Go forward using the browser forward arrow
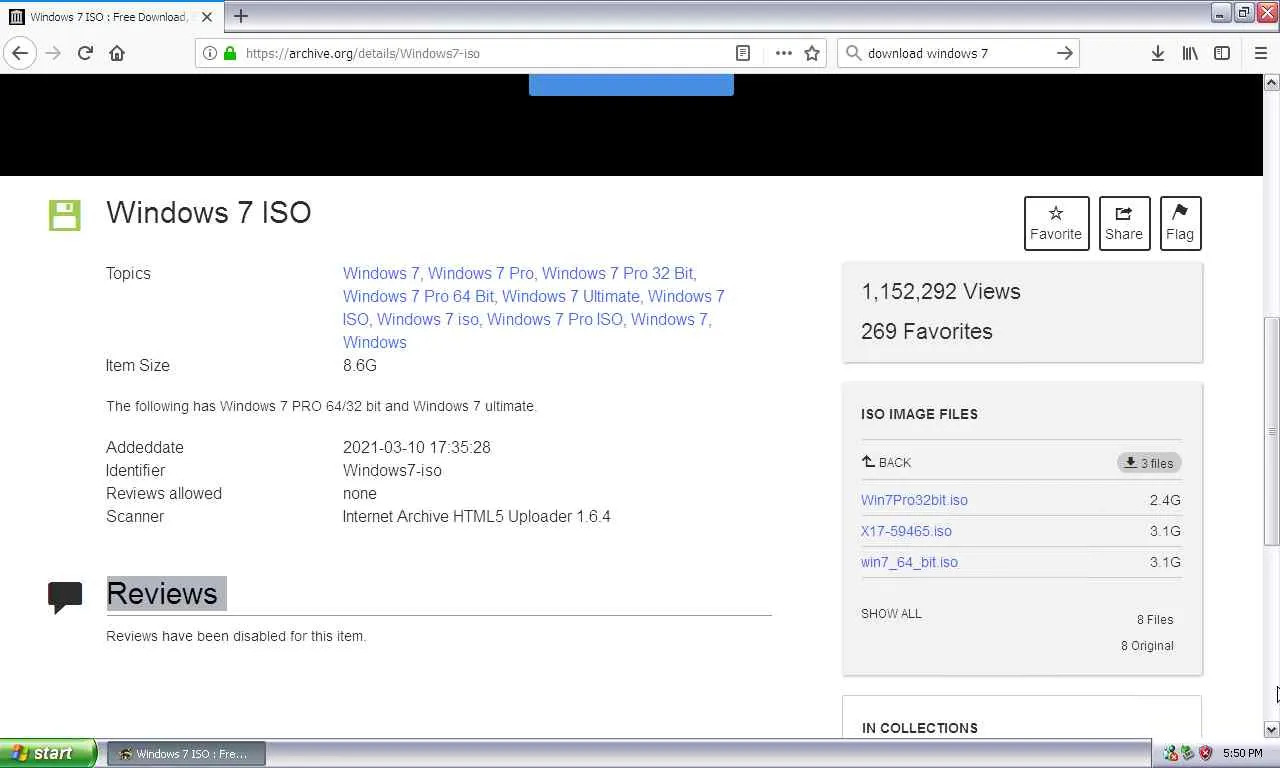1280x768 pixels. tap(53, 53)
